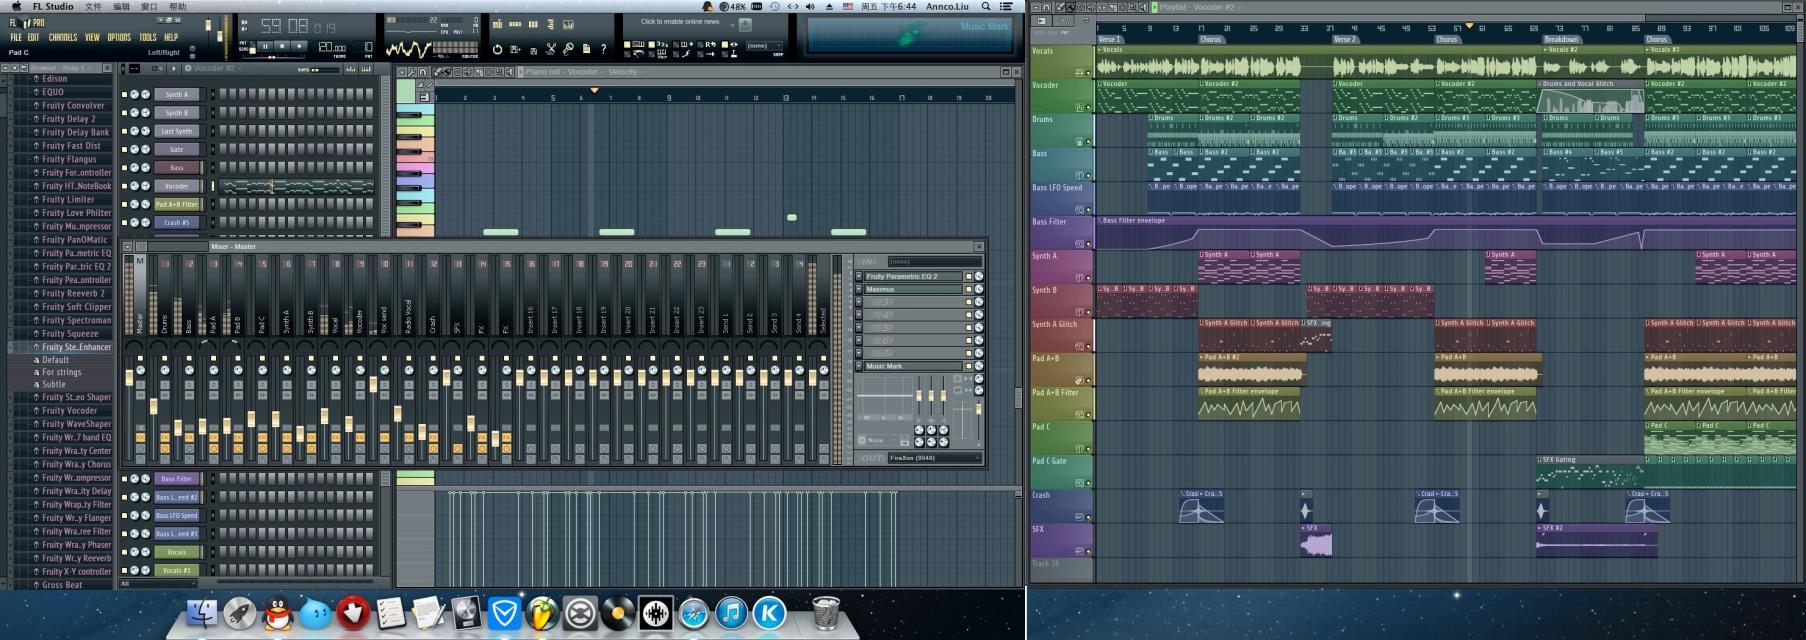Click the question mark help icon
Screen dimensions: 1806x640
tap(603, 48)
